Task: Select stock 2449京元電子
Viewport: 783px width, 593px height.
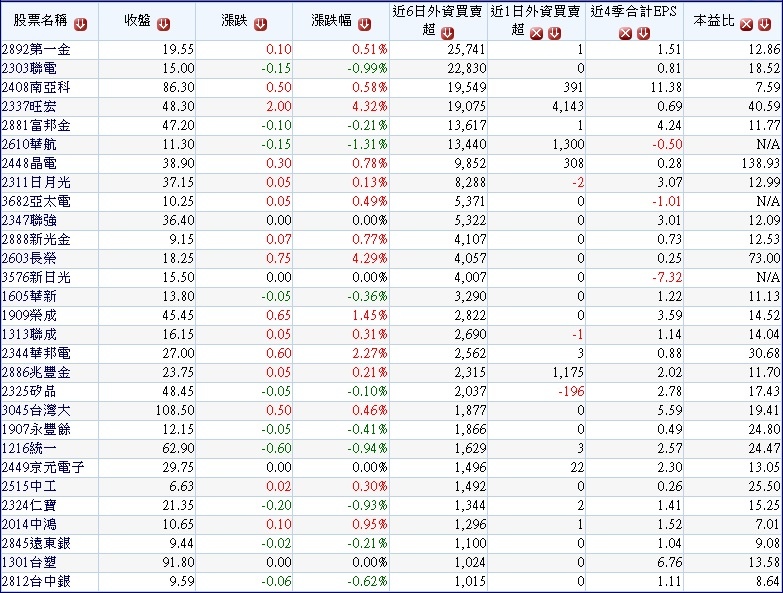Action: tap(43, 467)
